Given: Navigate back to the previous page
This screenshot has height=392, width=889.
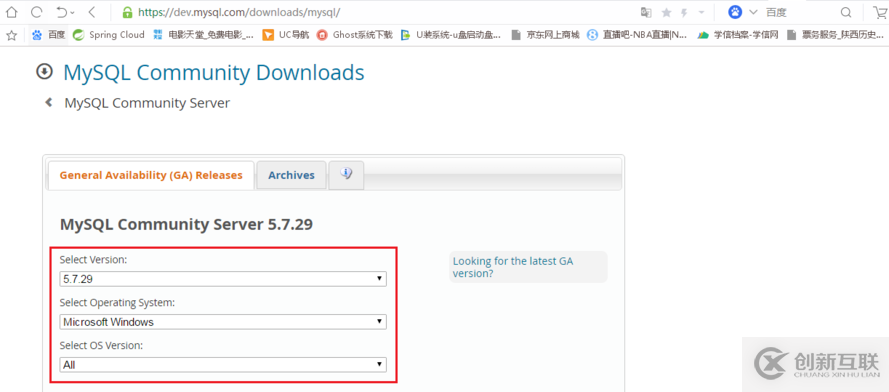Looking at the screenshot, I should point(92,12).
